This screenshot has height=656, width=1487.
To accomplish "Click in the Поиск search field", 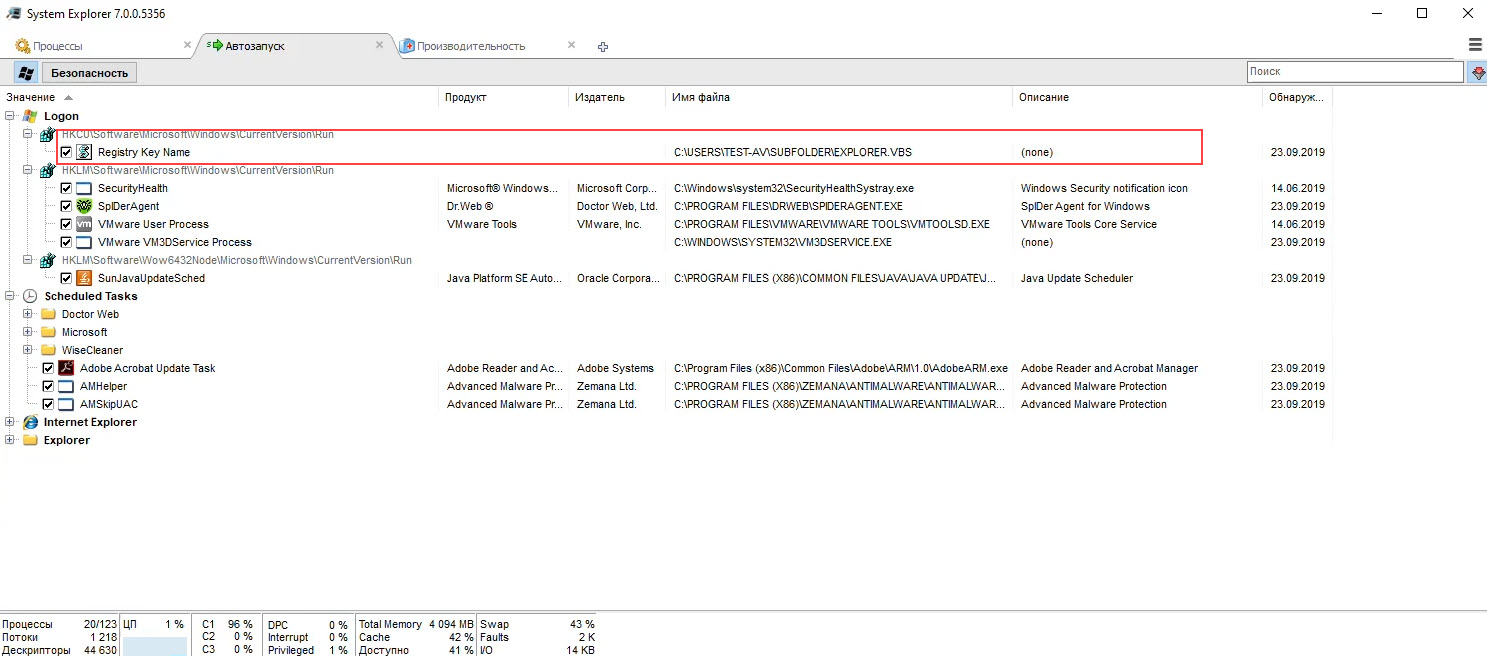I will tap(1354, 72).
